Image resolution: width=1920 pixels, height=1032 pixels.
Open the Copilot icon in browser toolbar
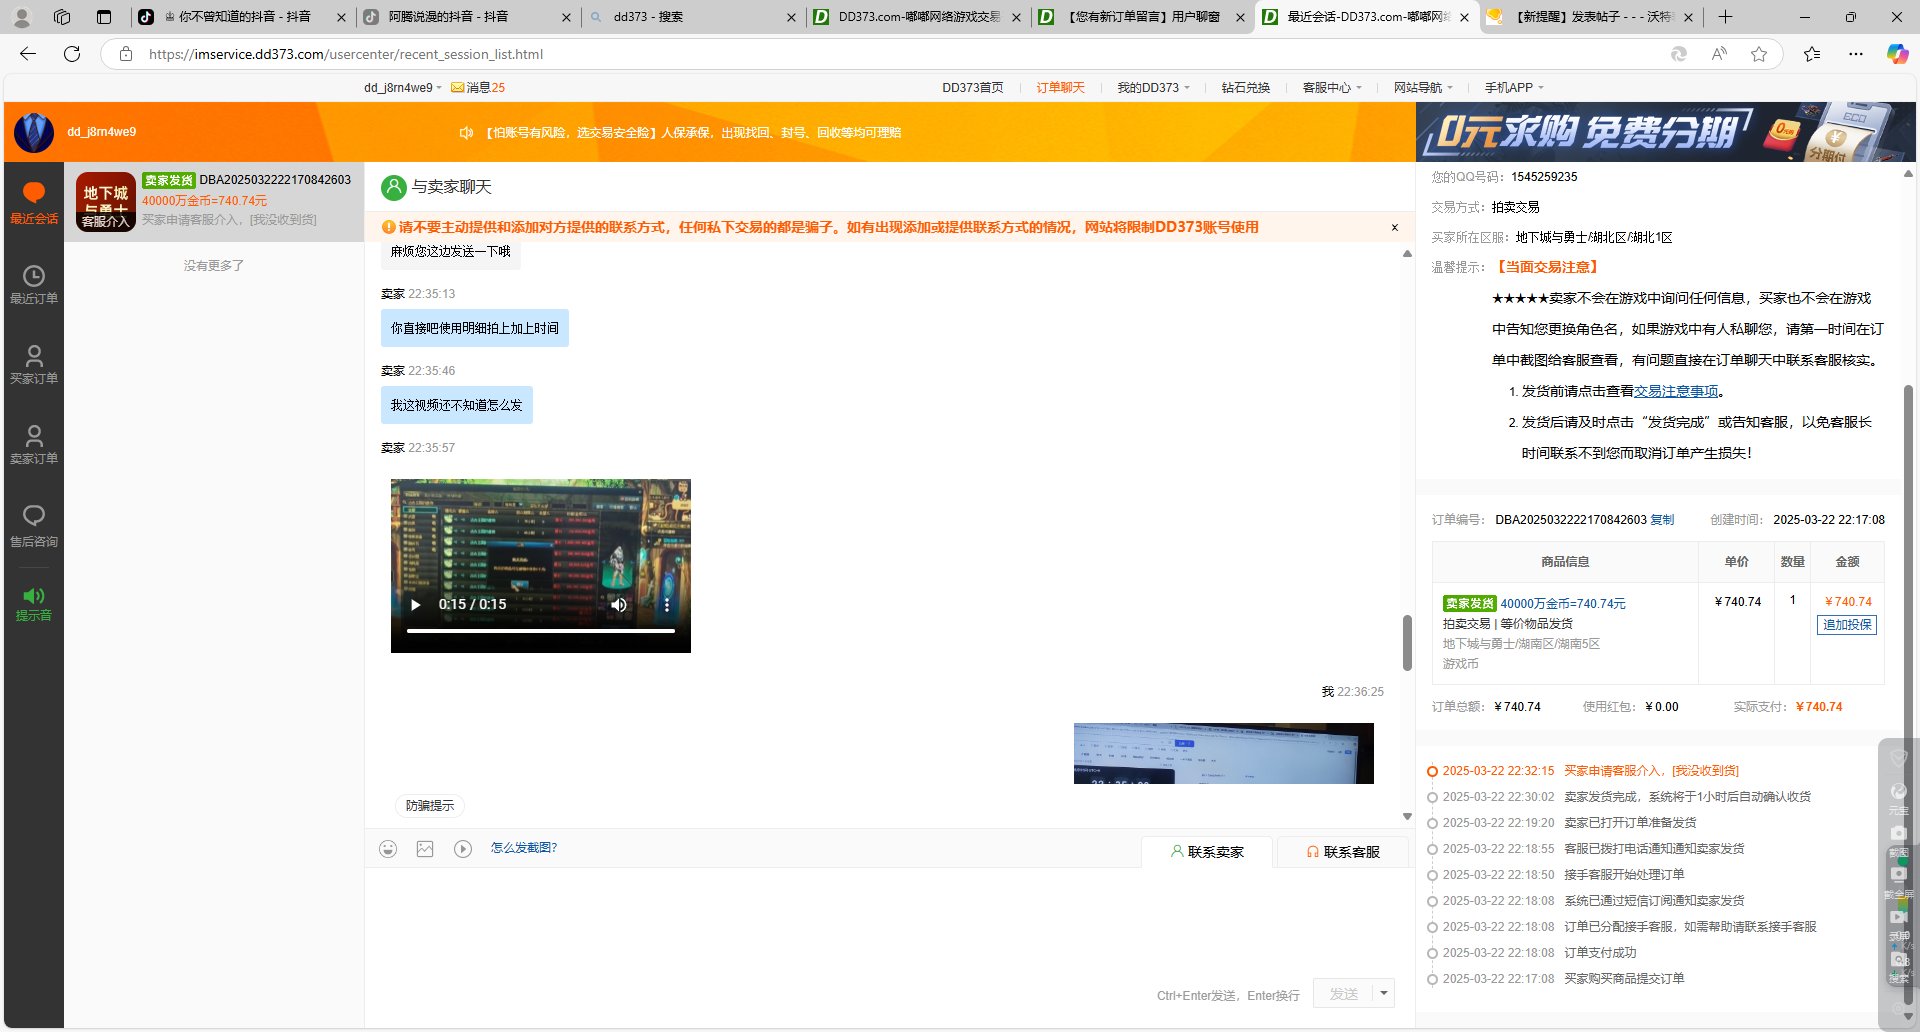point(1897,54)
